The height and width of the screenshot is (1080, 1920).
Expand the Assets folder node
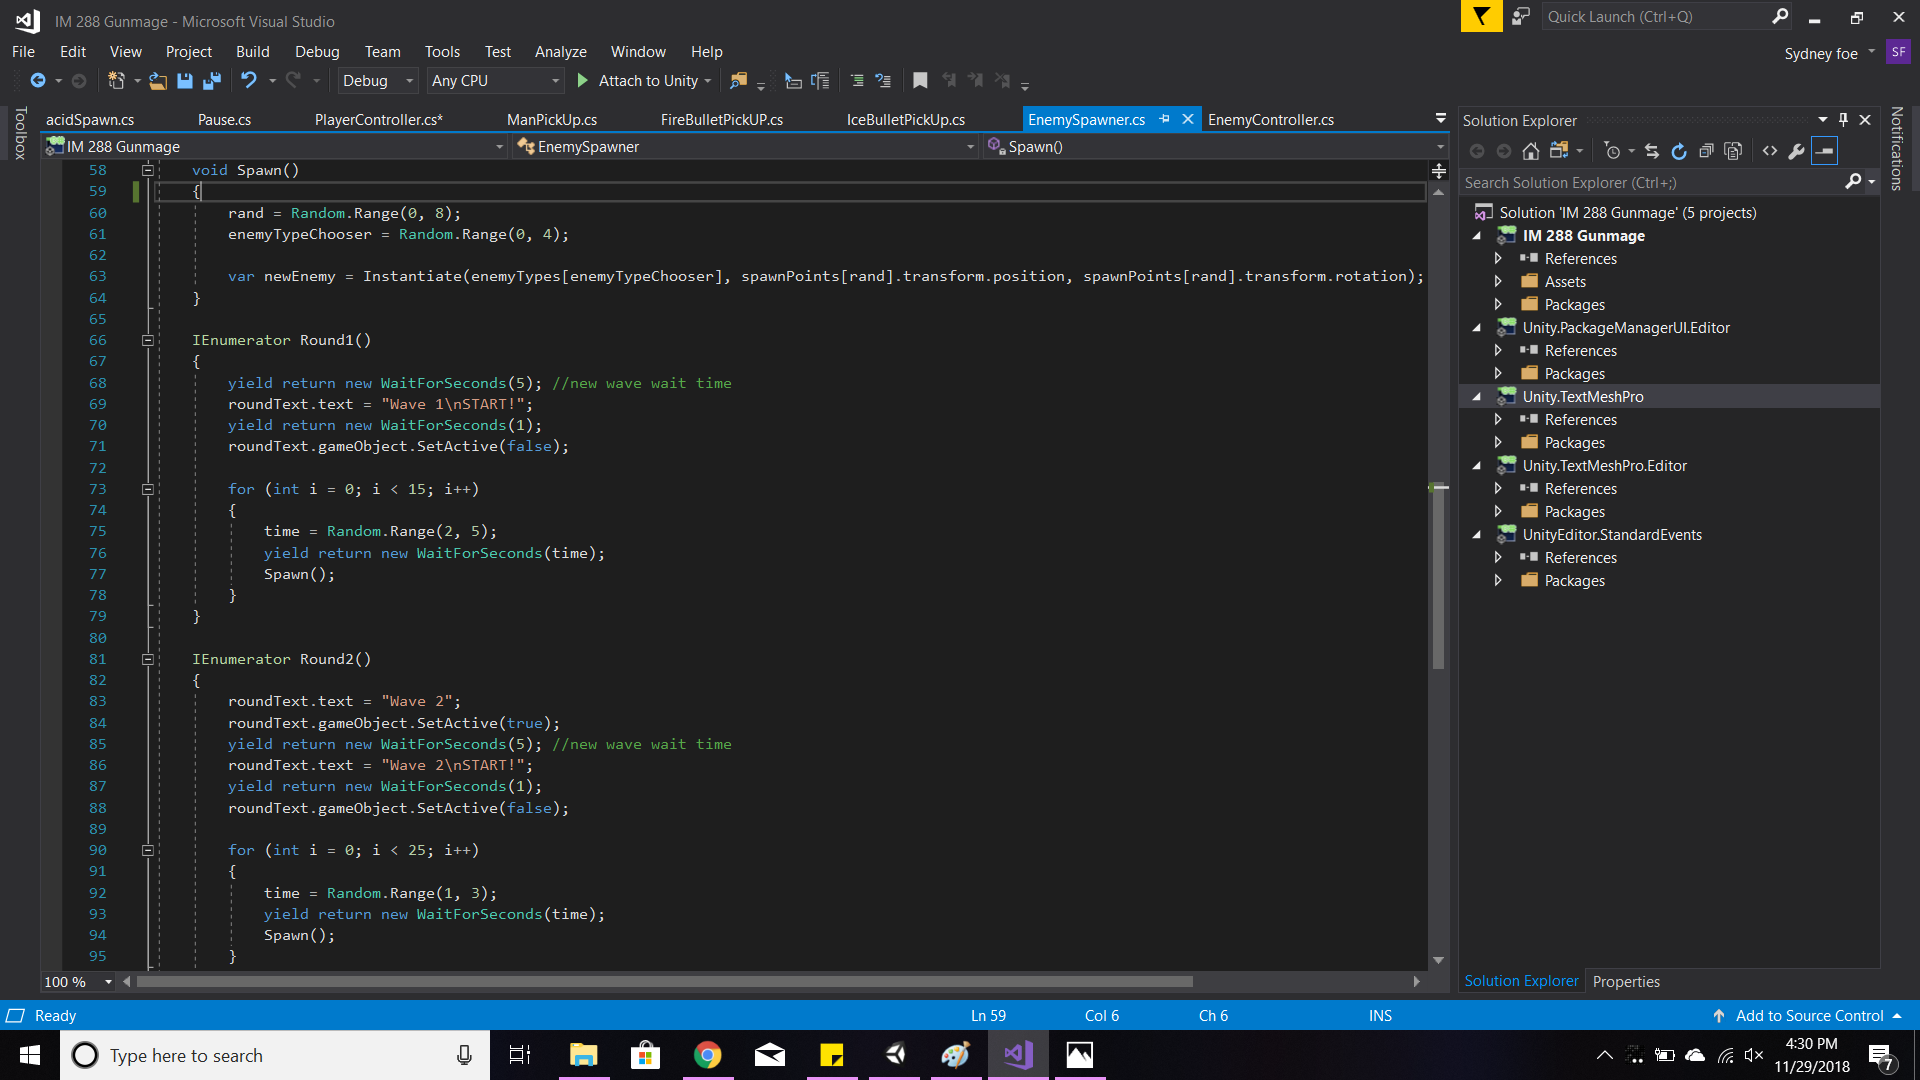click(1498, 281)
